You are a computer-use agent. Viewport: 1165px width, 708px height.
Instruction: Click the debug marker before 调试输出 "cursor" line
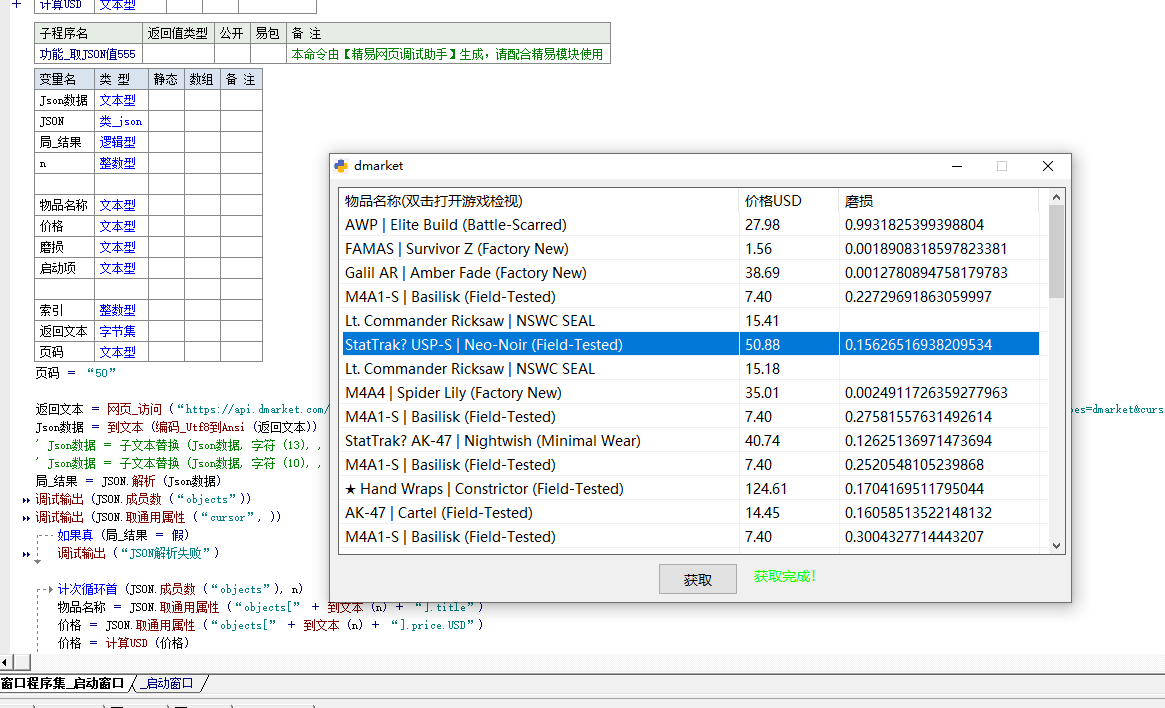[x=27, y=518]
